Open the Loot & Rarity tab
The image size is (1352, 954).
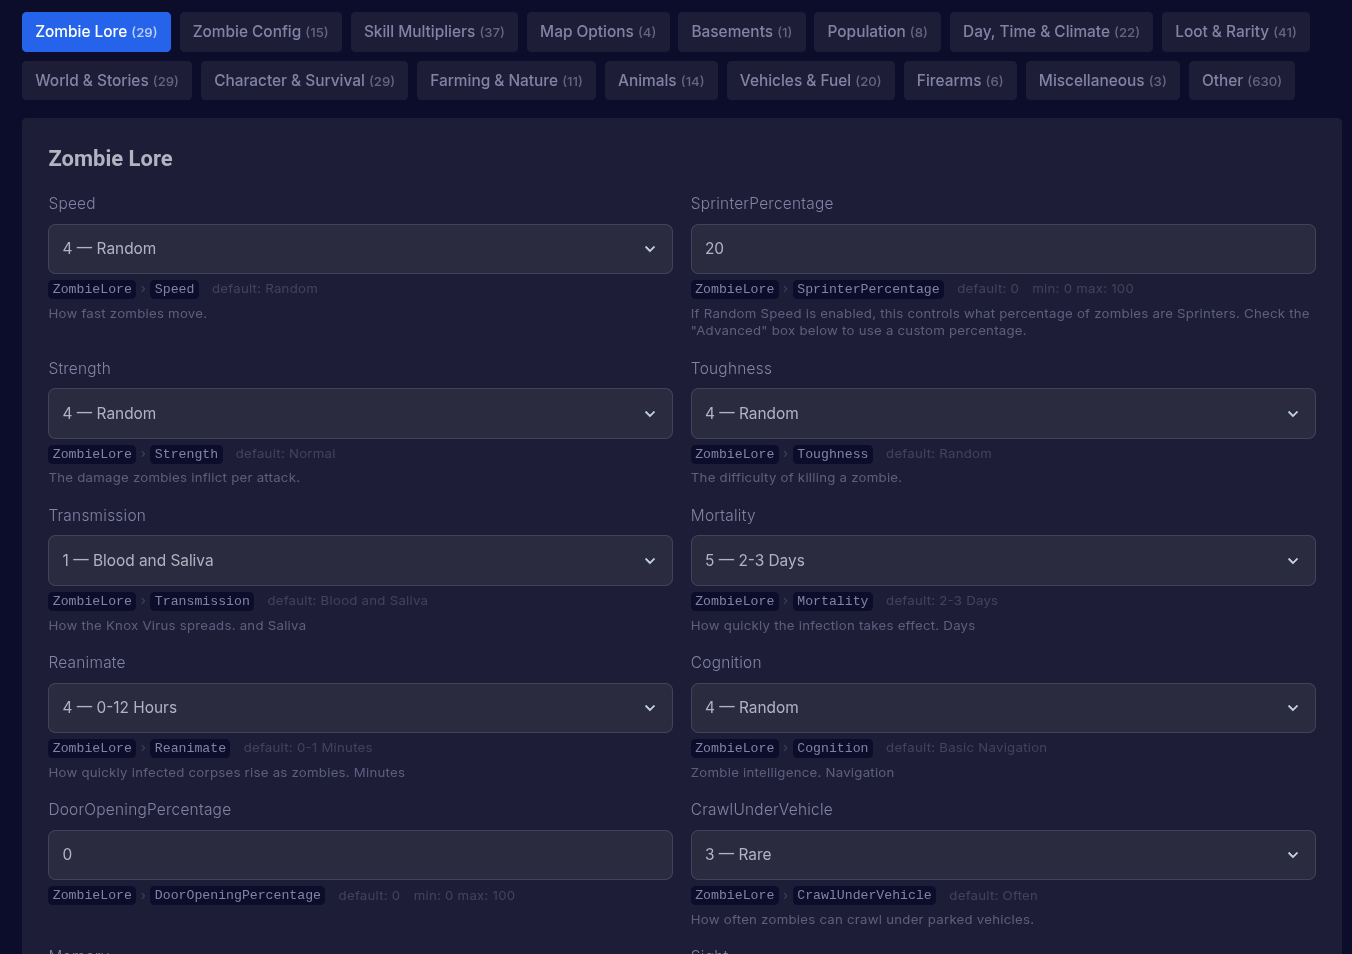[x=1235, y=31]
